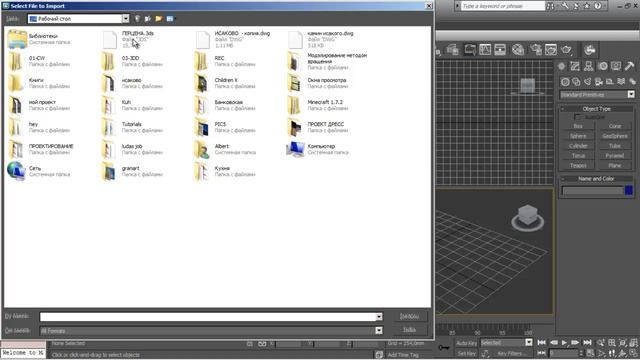
Task: Select the Helpers category icon
Action: click(x=610, y=82)
